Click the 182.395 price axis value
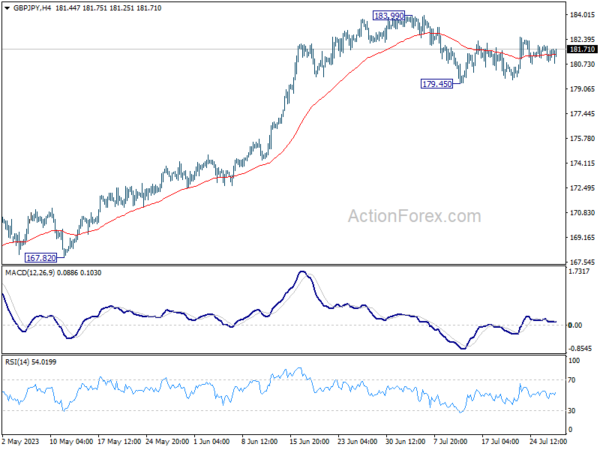 click(582, 40)
